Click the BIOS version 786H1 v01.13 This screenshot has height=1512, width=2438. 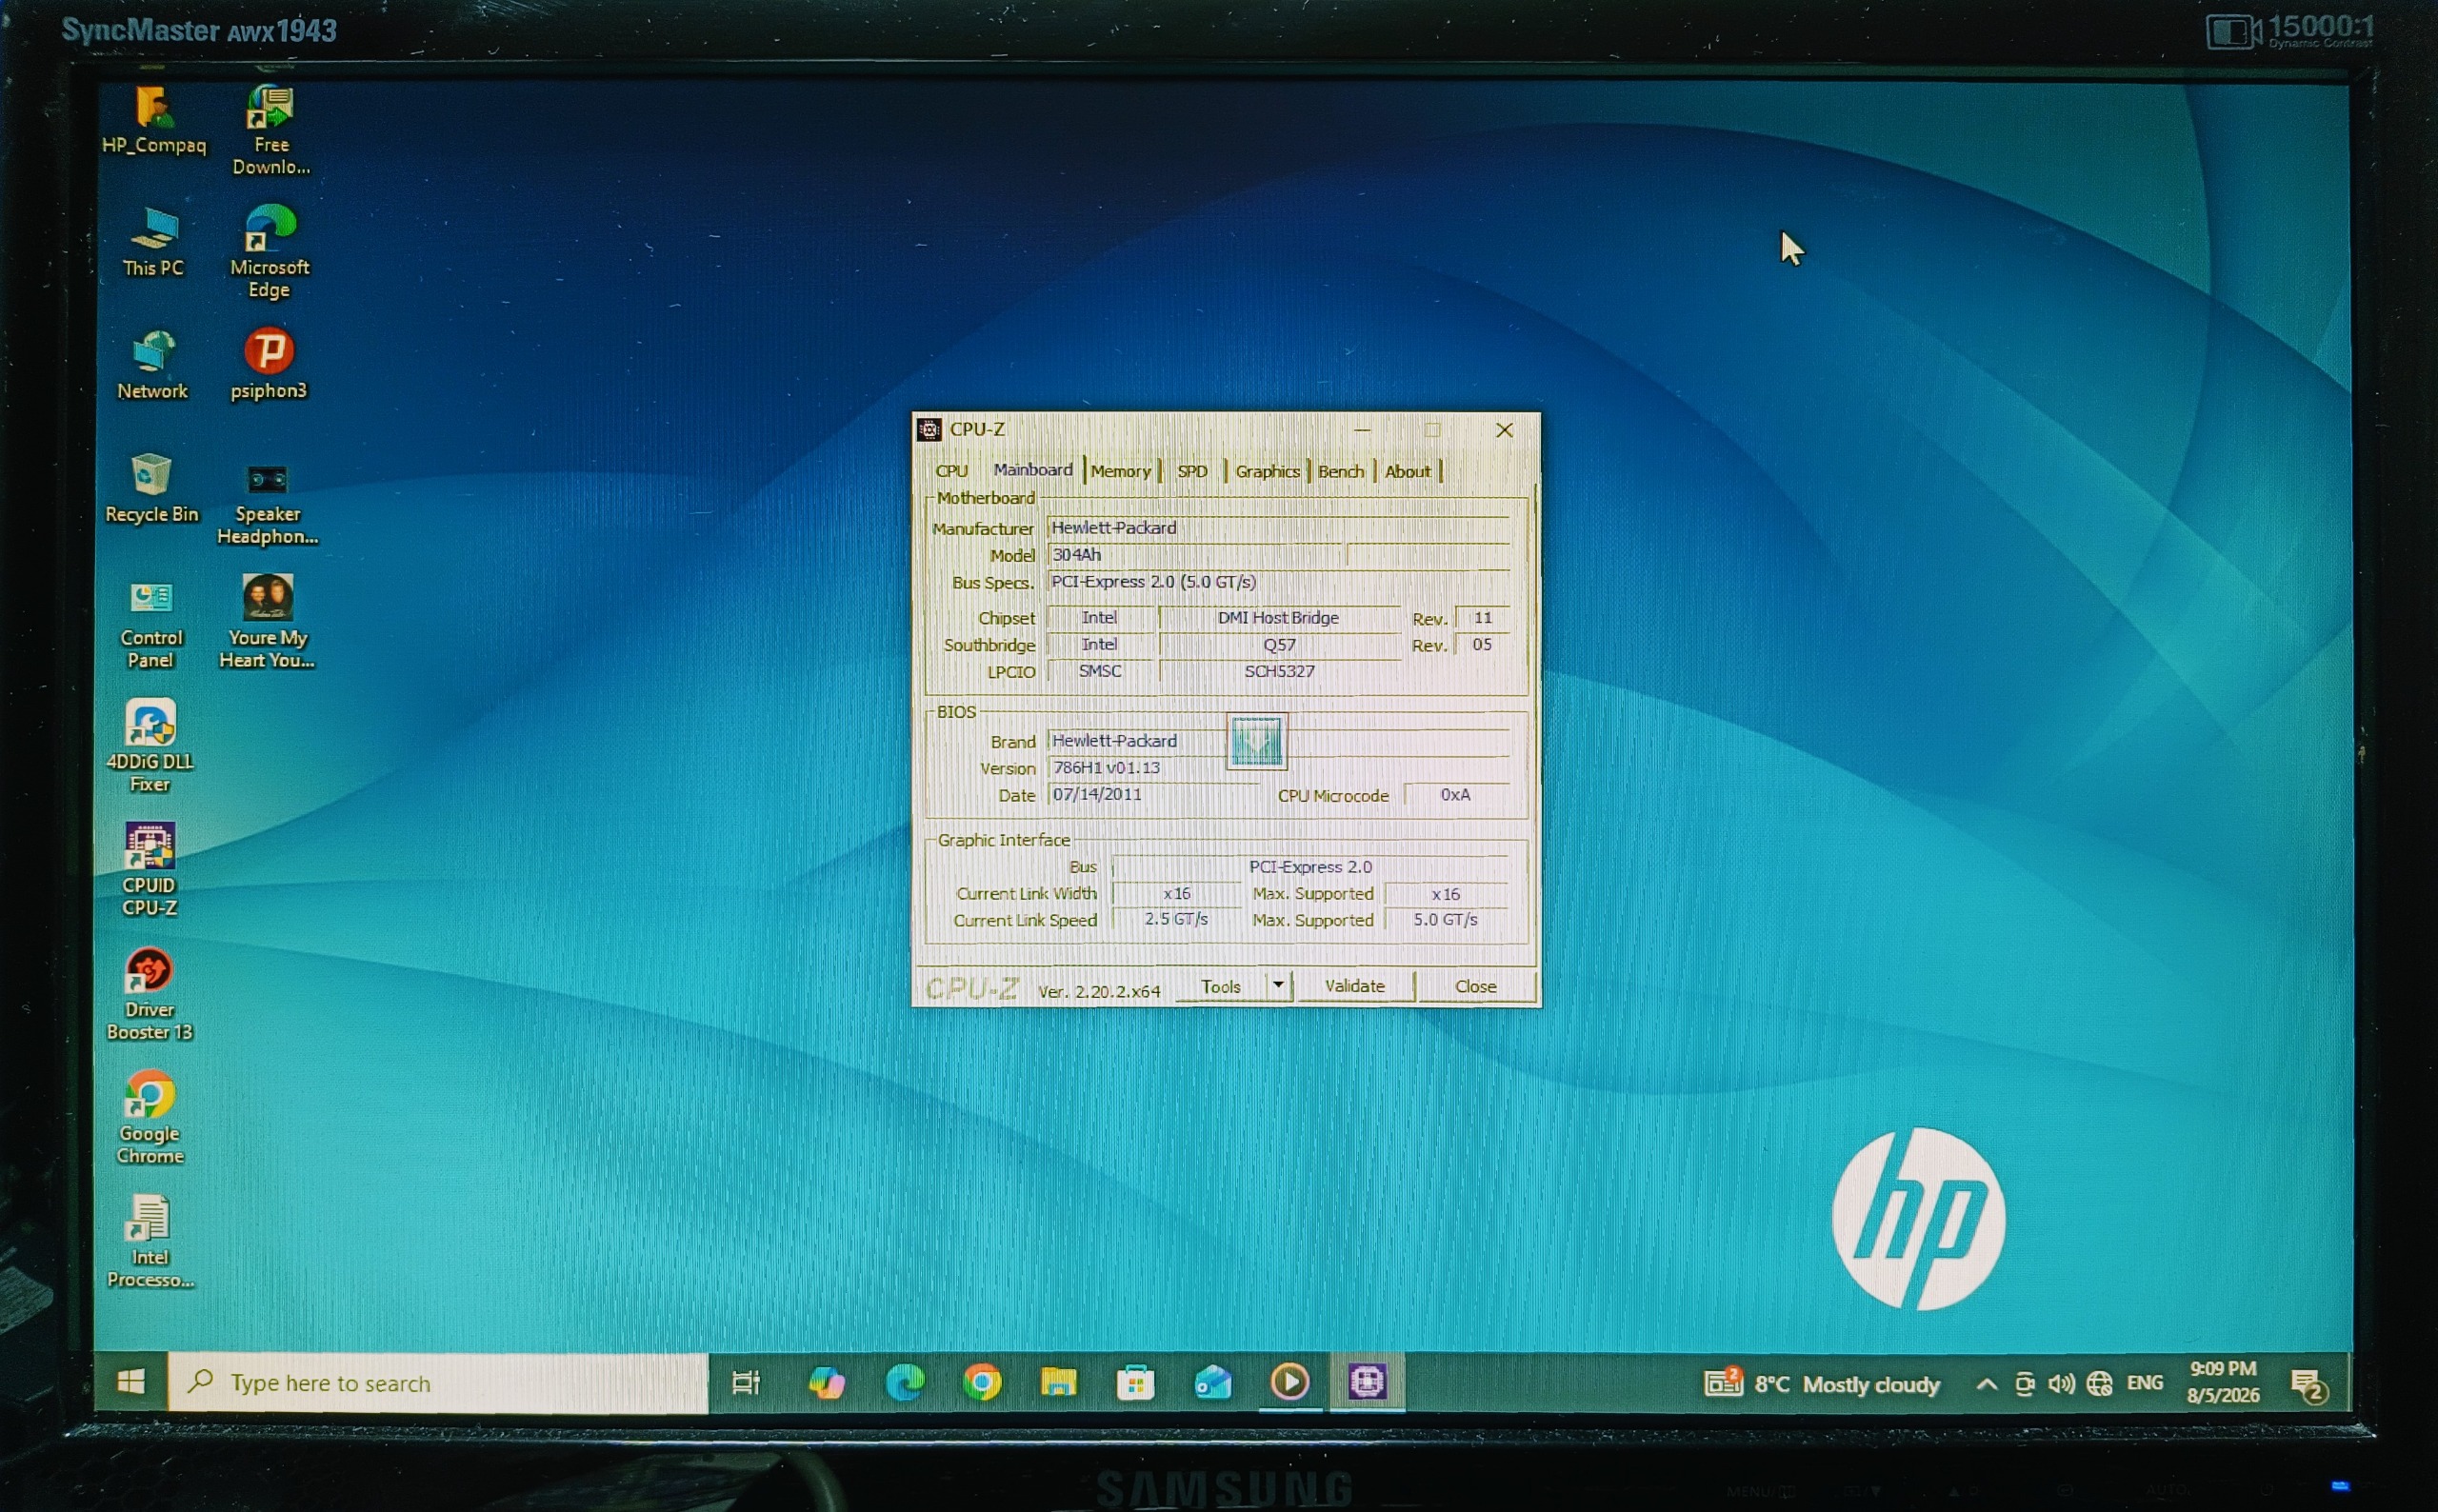point(1153,767)
